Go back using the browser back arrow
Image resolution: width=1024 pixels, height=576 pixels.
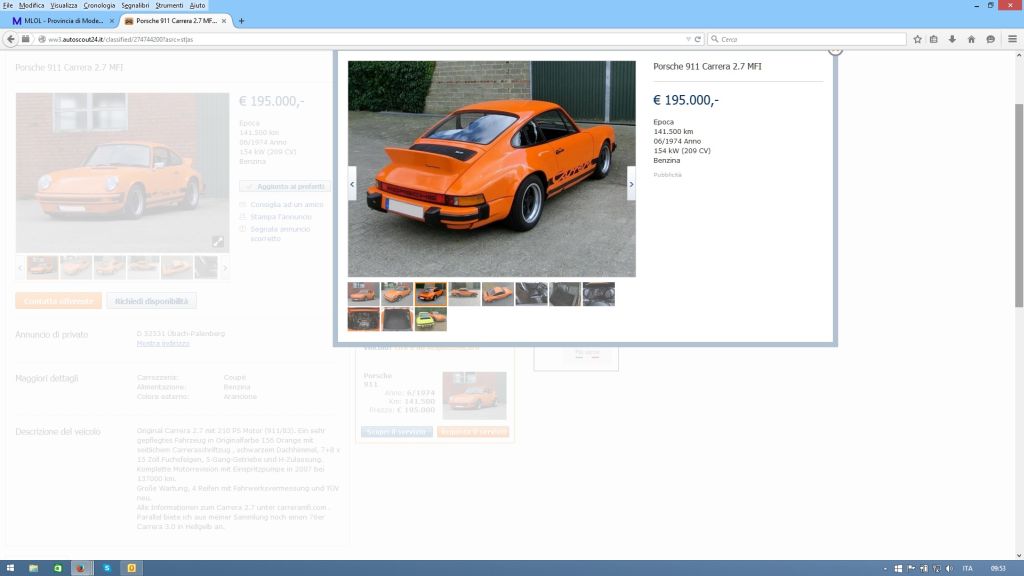tap(10, 39)
